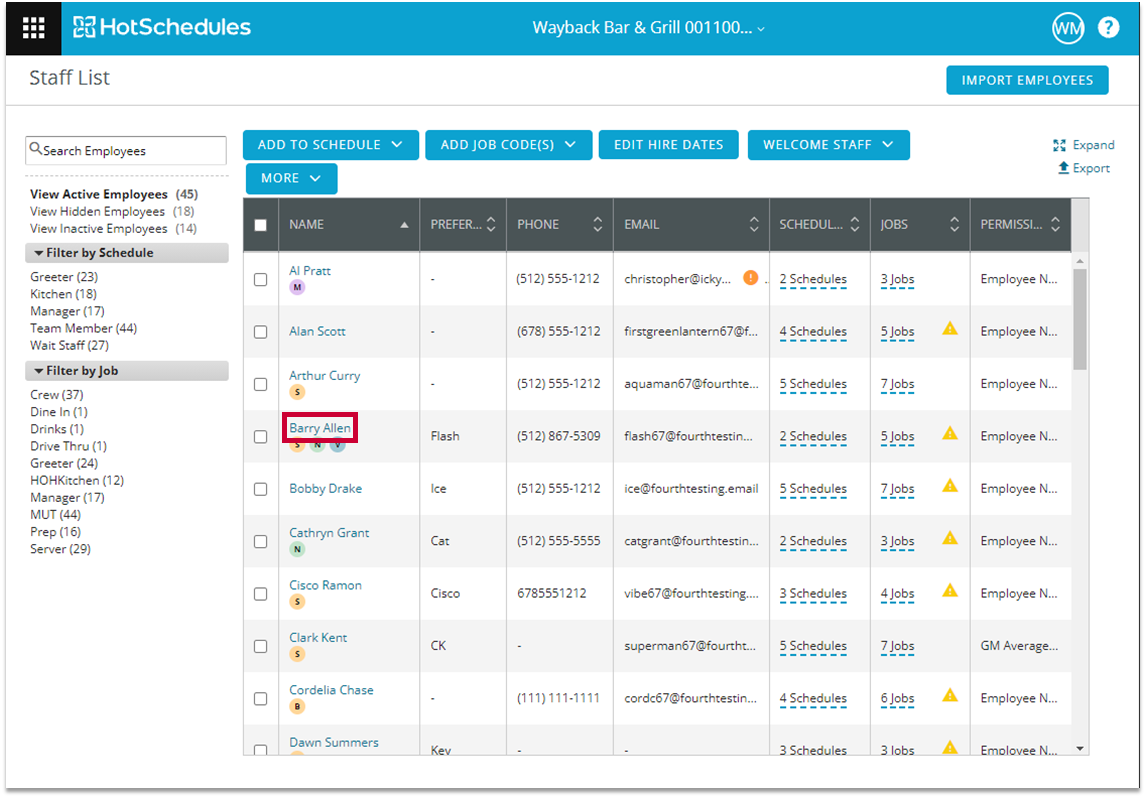Click the scrollbar up arrow of the staff table
Screen dimensions: 1146x798
coord(1080,261)
